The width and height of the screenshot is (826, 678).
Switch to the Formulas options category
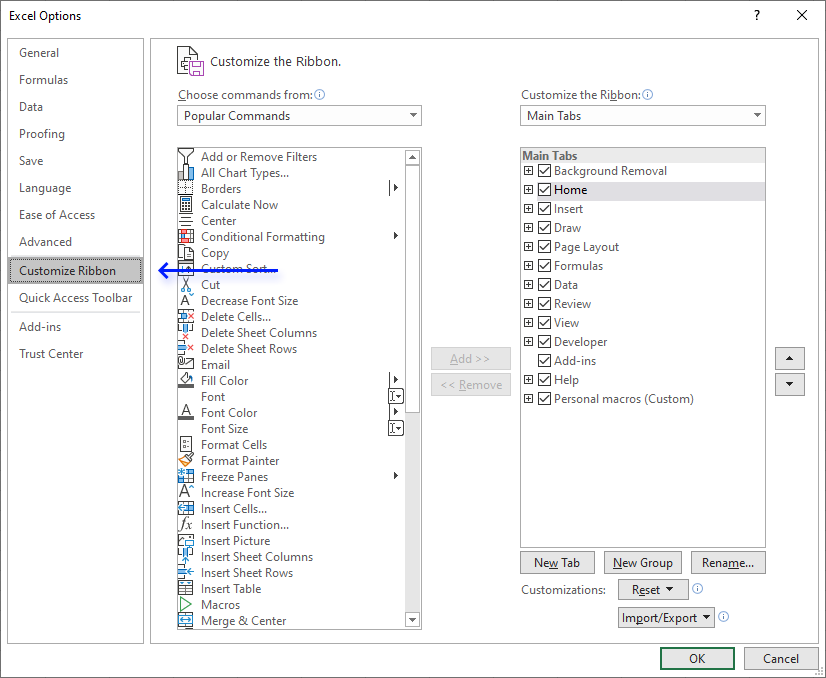75,80
